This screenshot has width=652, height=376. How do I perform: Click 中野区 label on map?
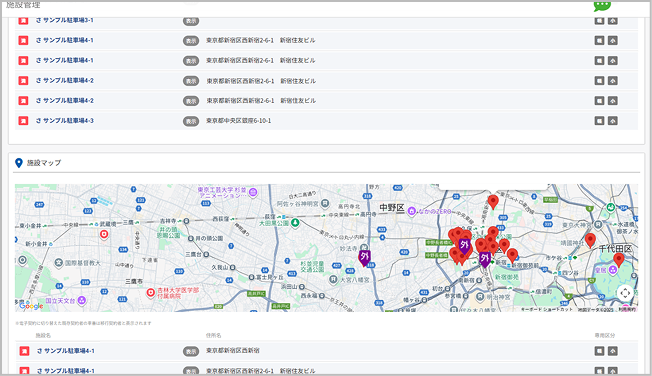(392, 208)
